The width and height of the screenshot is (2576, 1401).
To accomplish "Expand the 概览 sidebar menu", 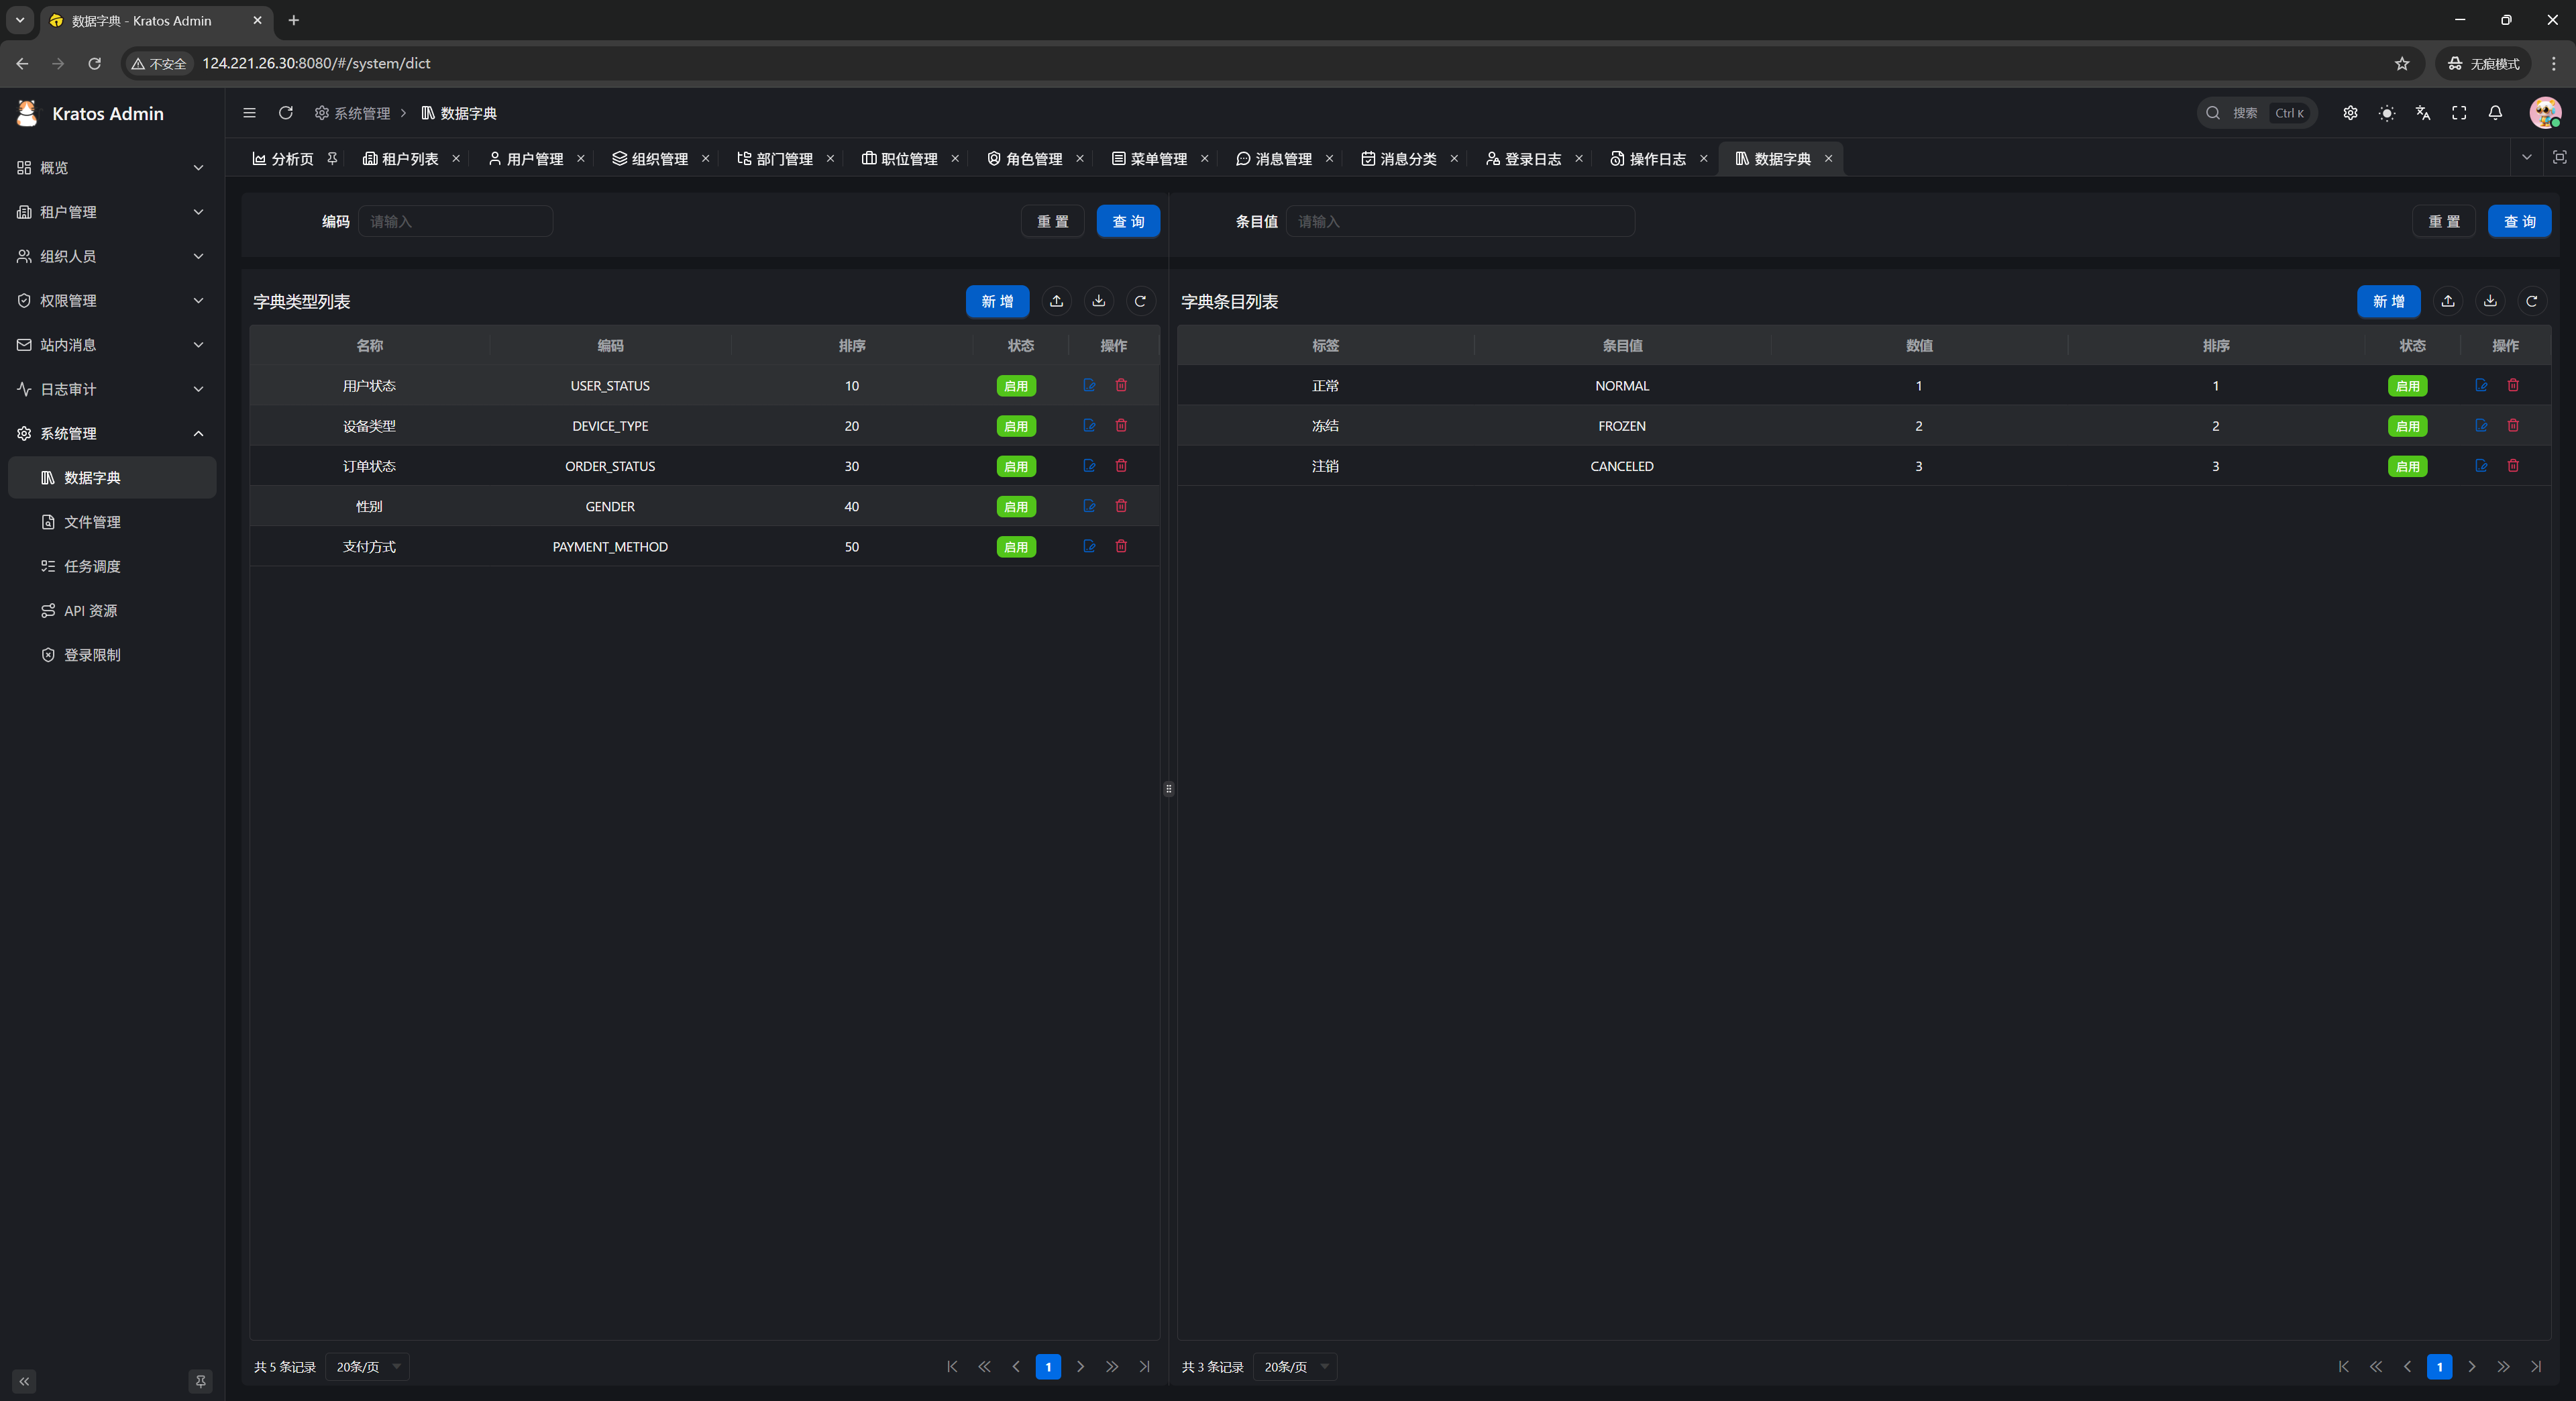I will 112,168.
